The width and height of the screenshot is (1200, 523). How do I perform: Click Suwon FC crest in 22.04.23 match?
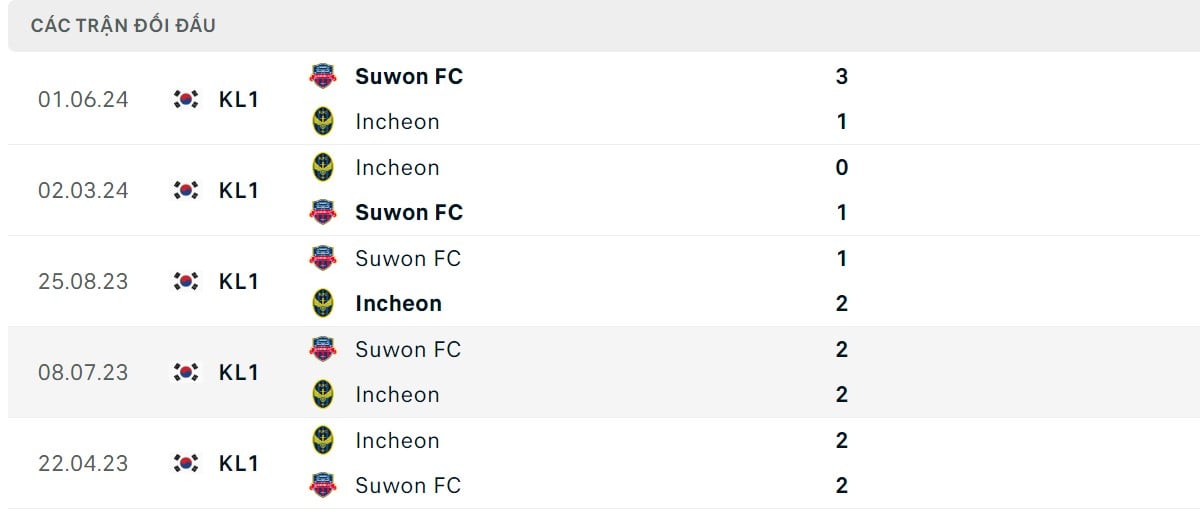(323, 485)
